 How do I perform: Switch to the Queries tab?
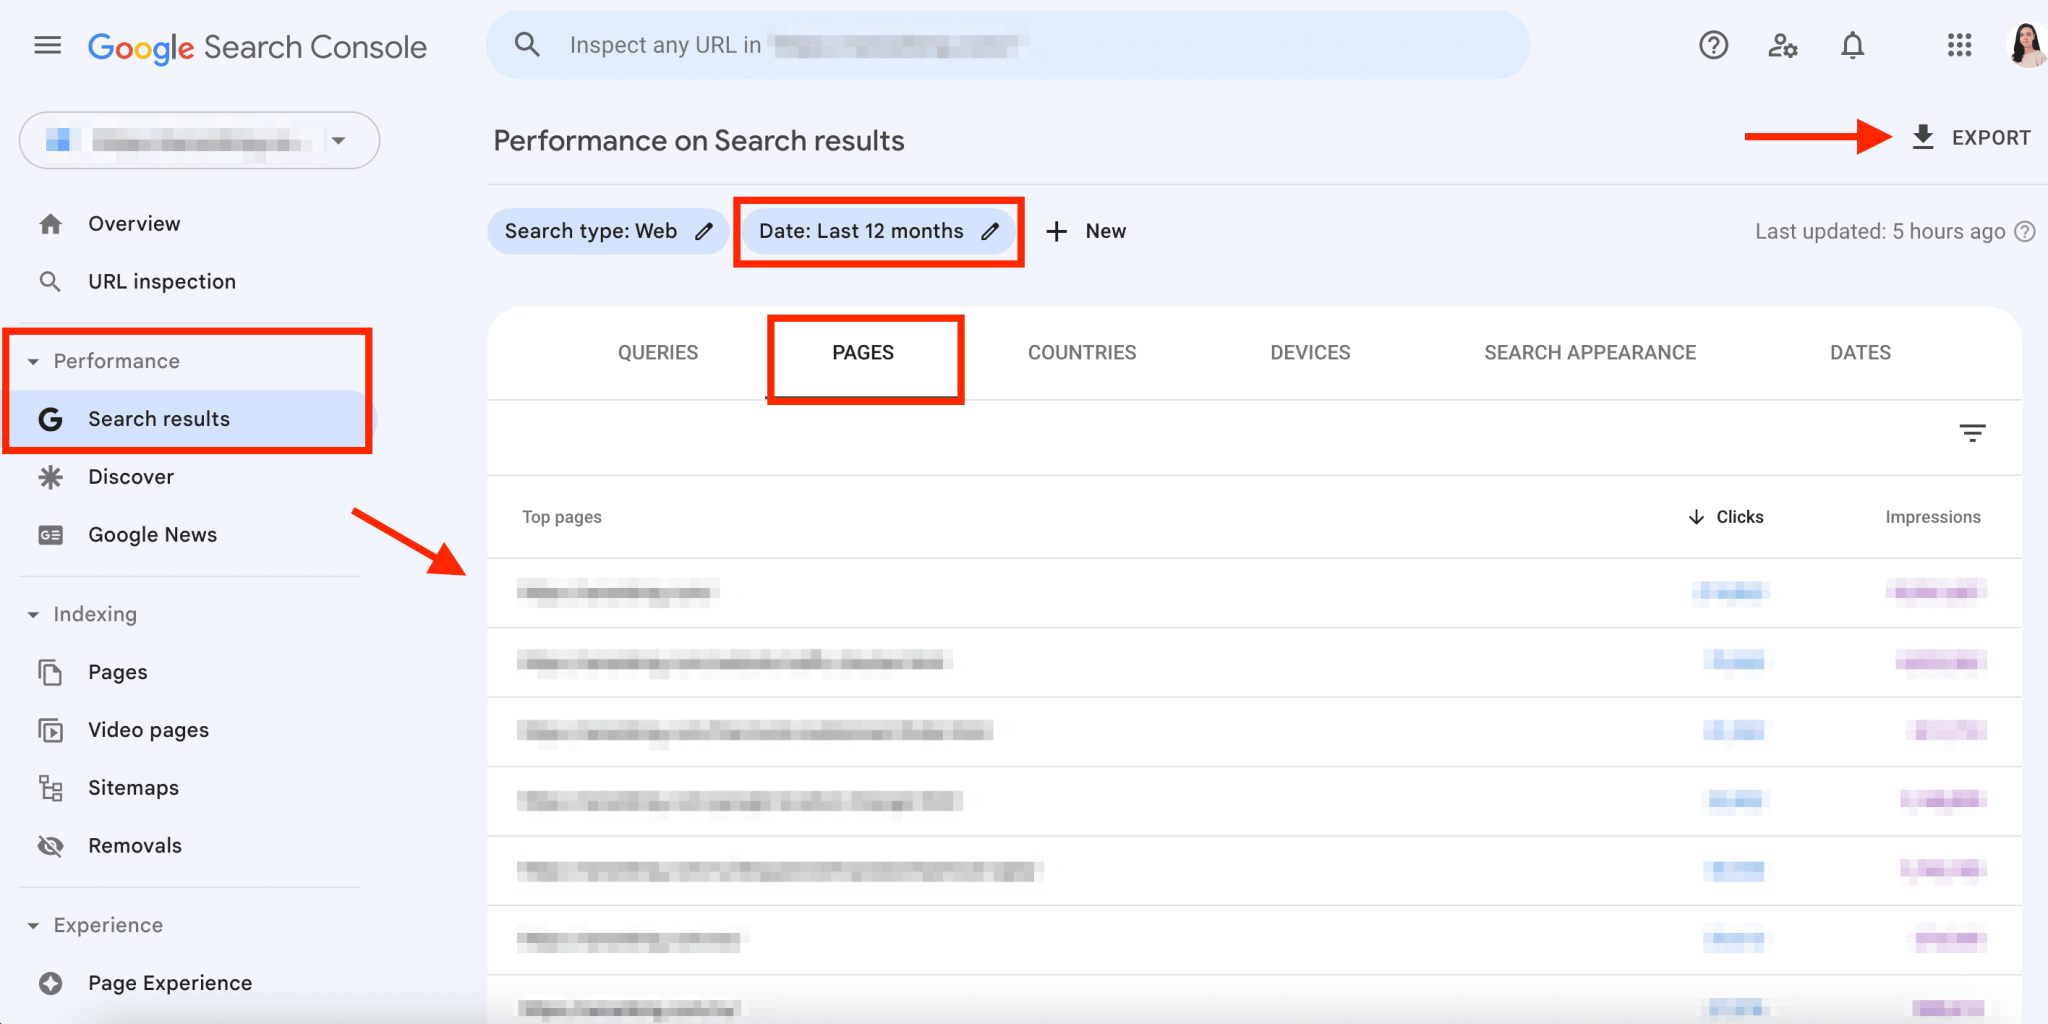658,353
